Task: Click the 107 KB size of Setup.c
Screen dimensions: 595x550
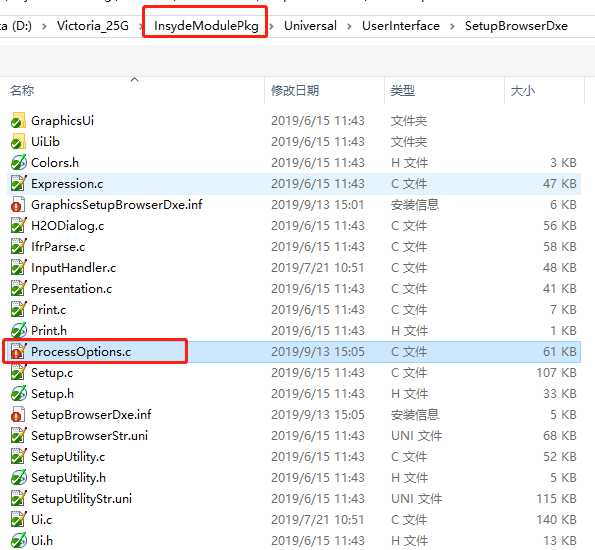Action: (556, 373)
